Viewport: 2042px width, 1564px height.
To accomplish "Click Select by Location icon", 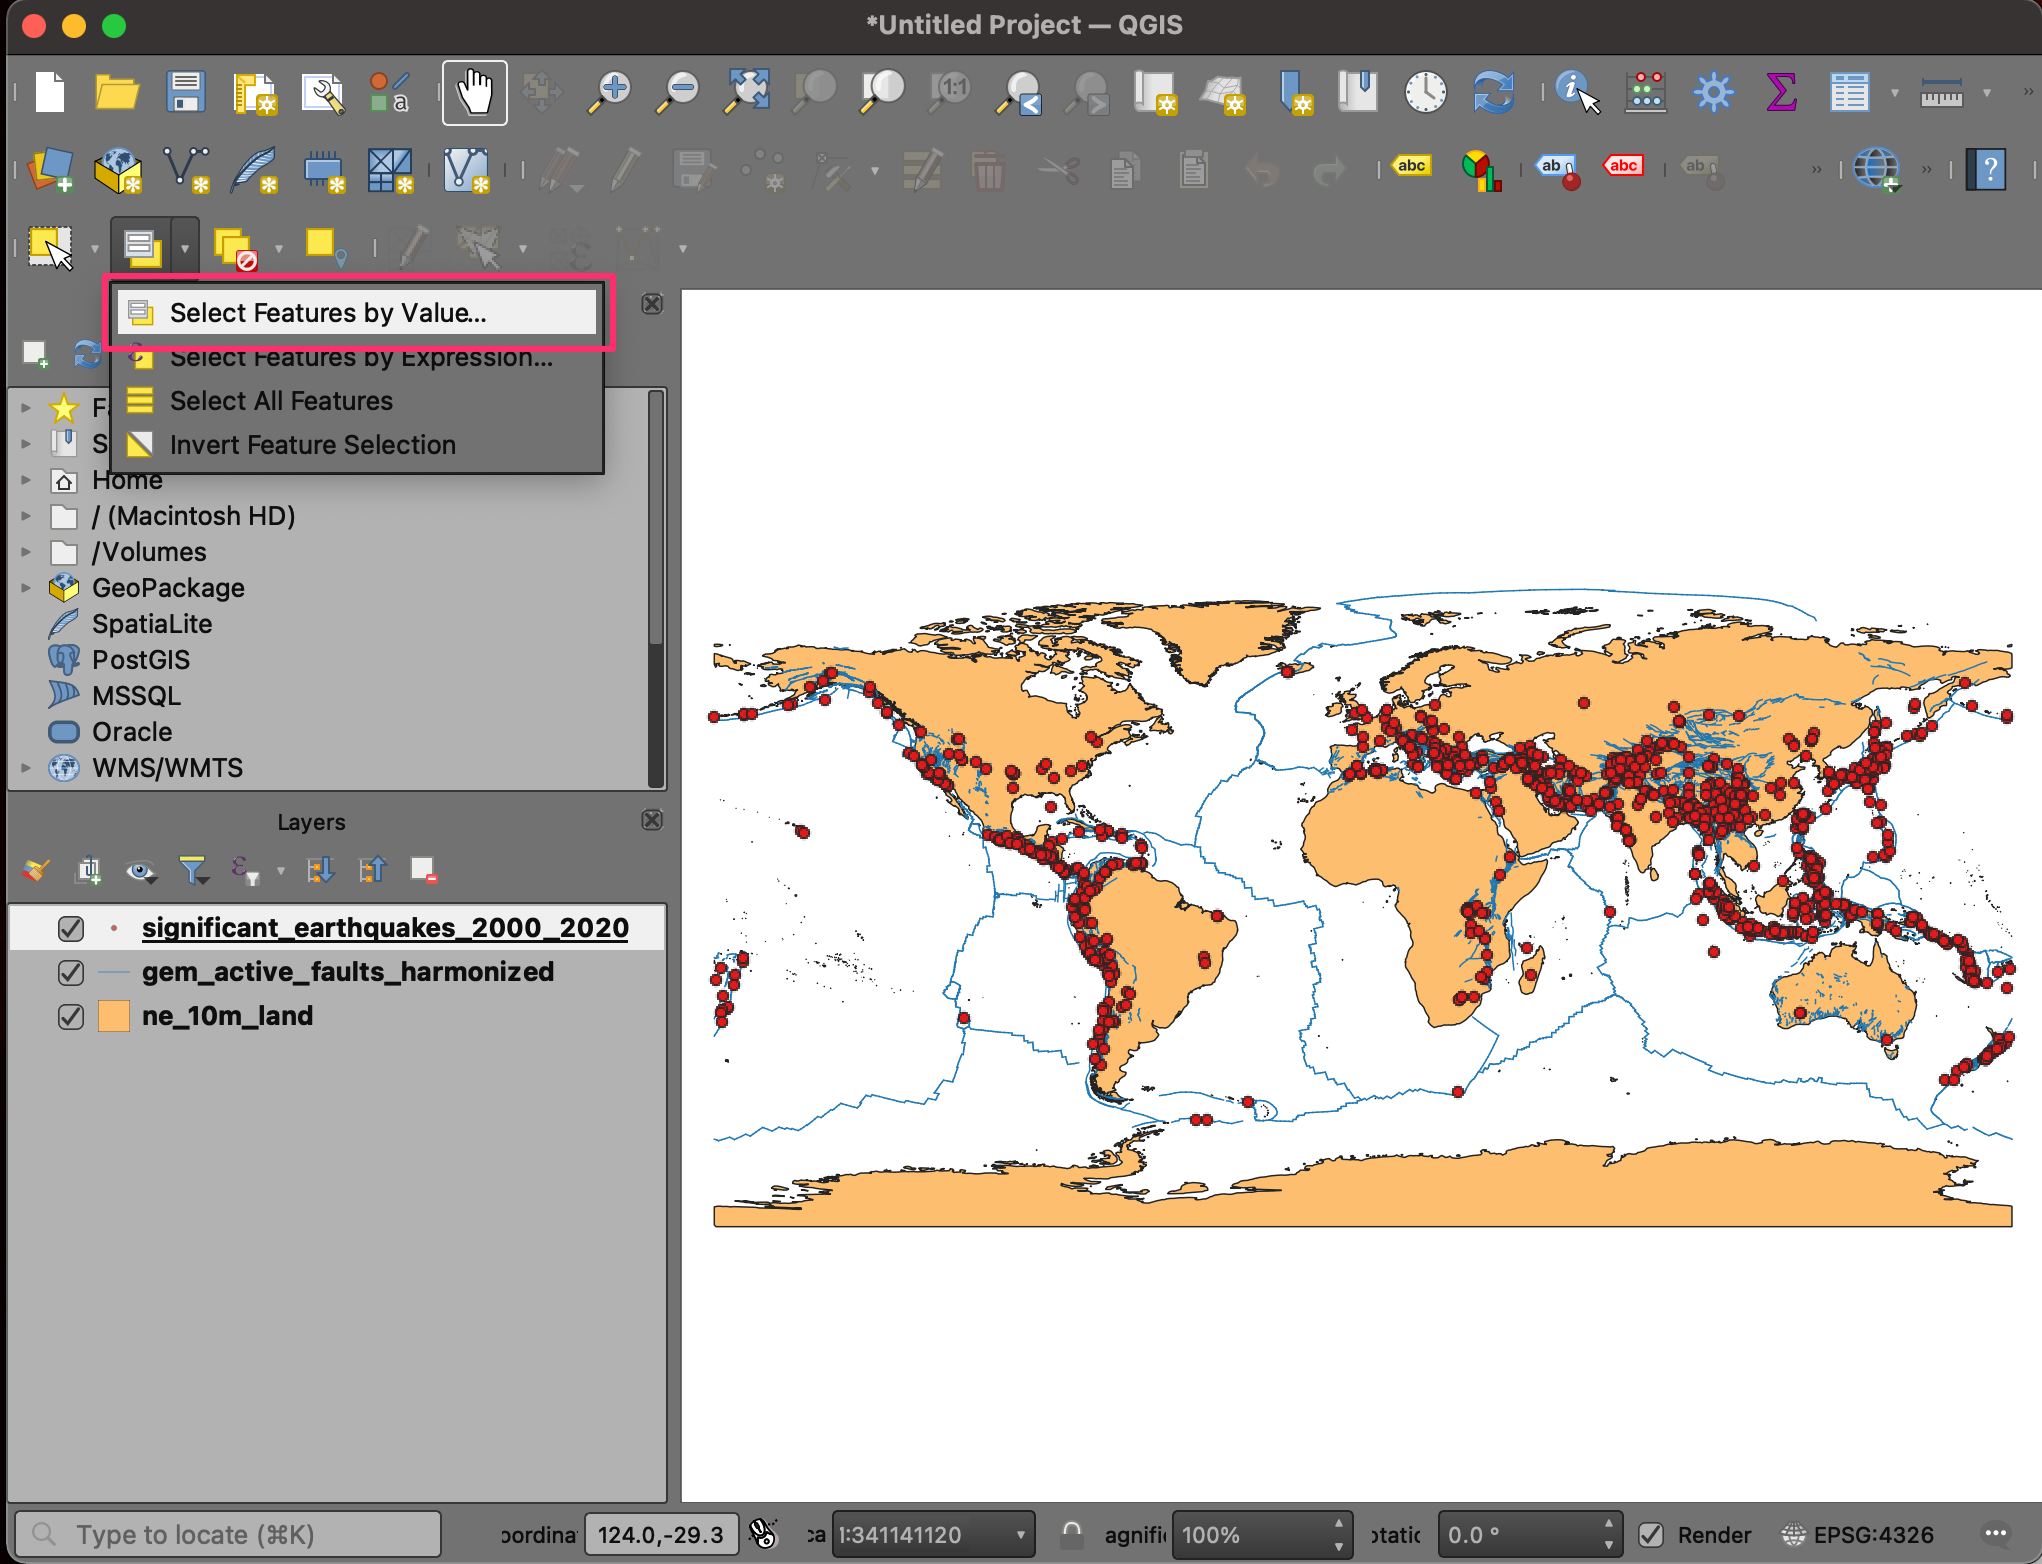I will pos(325,248).
